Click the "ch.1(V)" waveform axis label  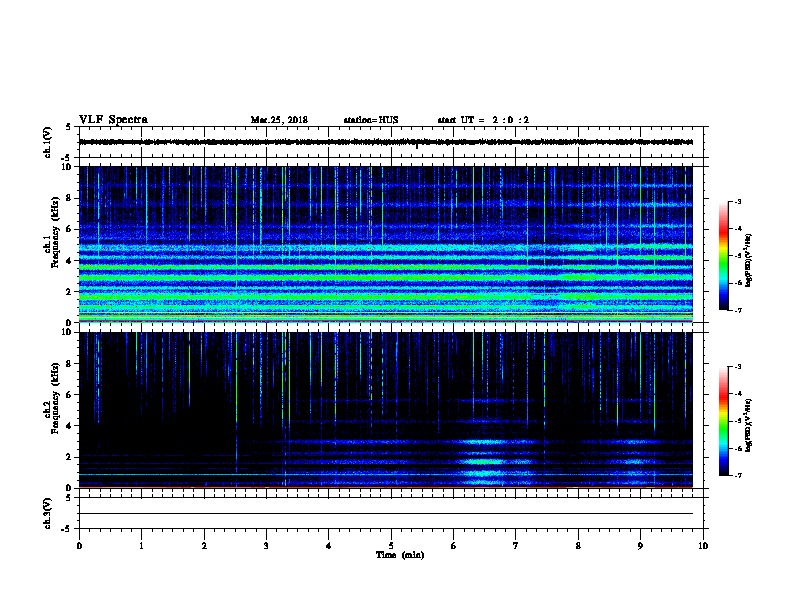coord(47,142)
